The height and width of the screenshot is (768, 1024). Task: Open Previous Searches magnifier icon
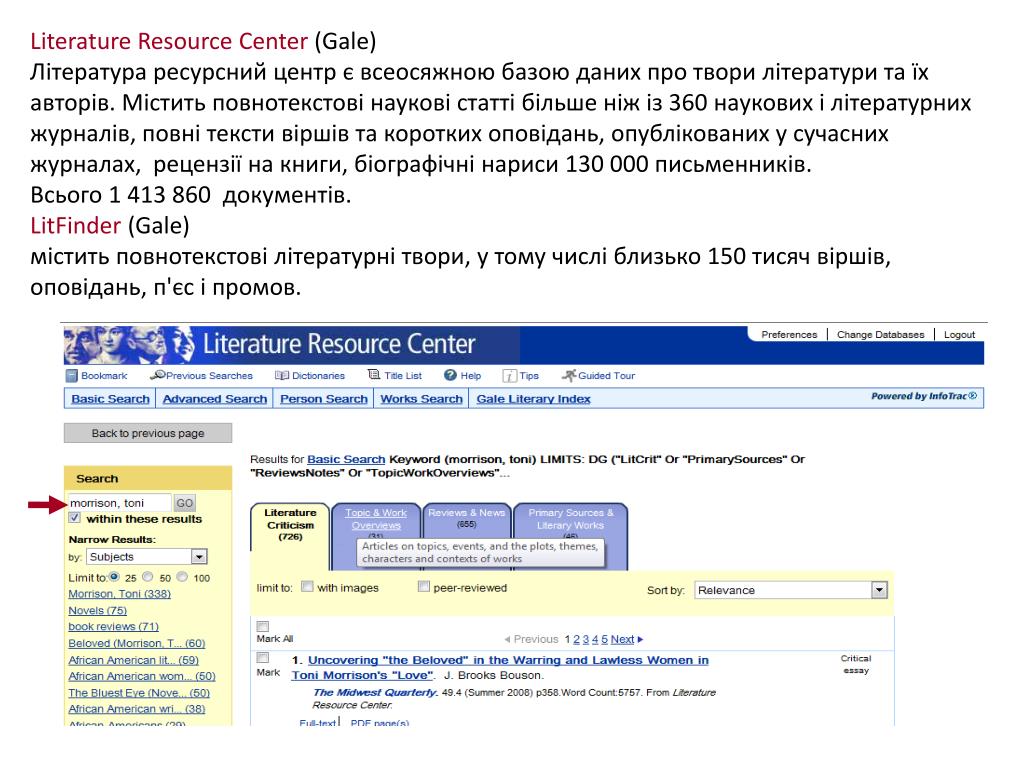tap(157, 376)
